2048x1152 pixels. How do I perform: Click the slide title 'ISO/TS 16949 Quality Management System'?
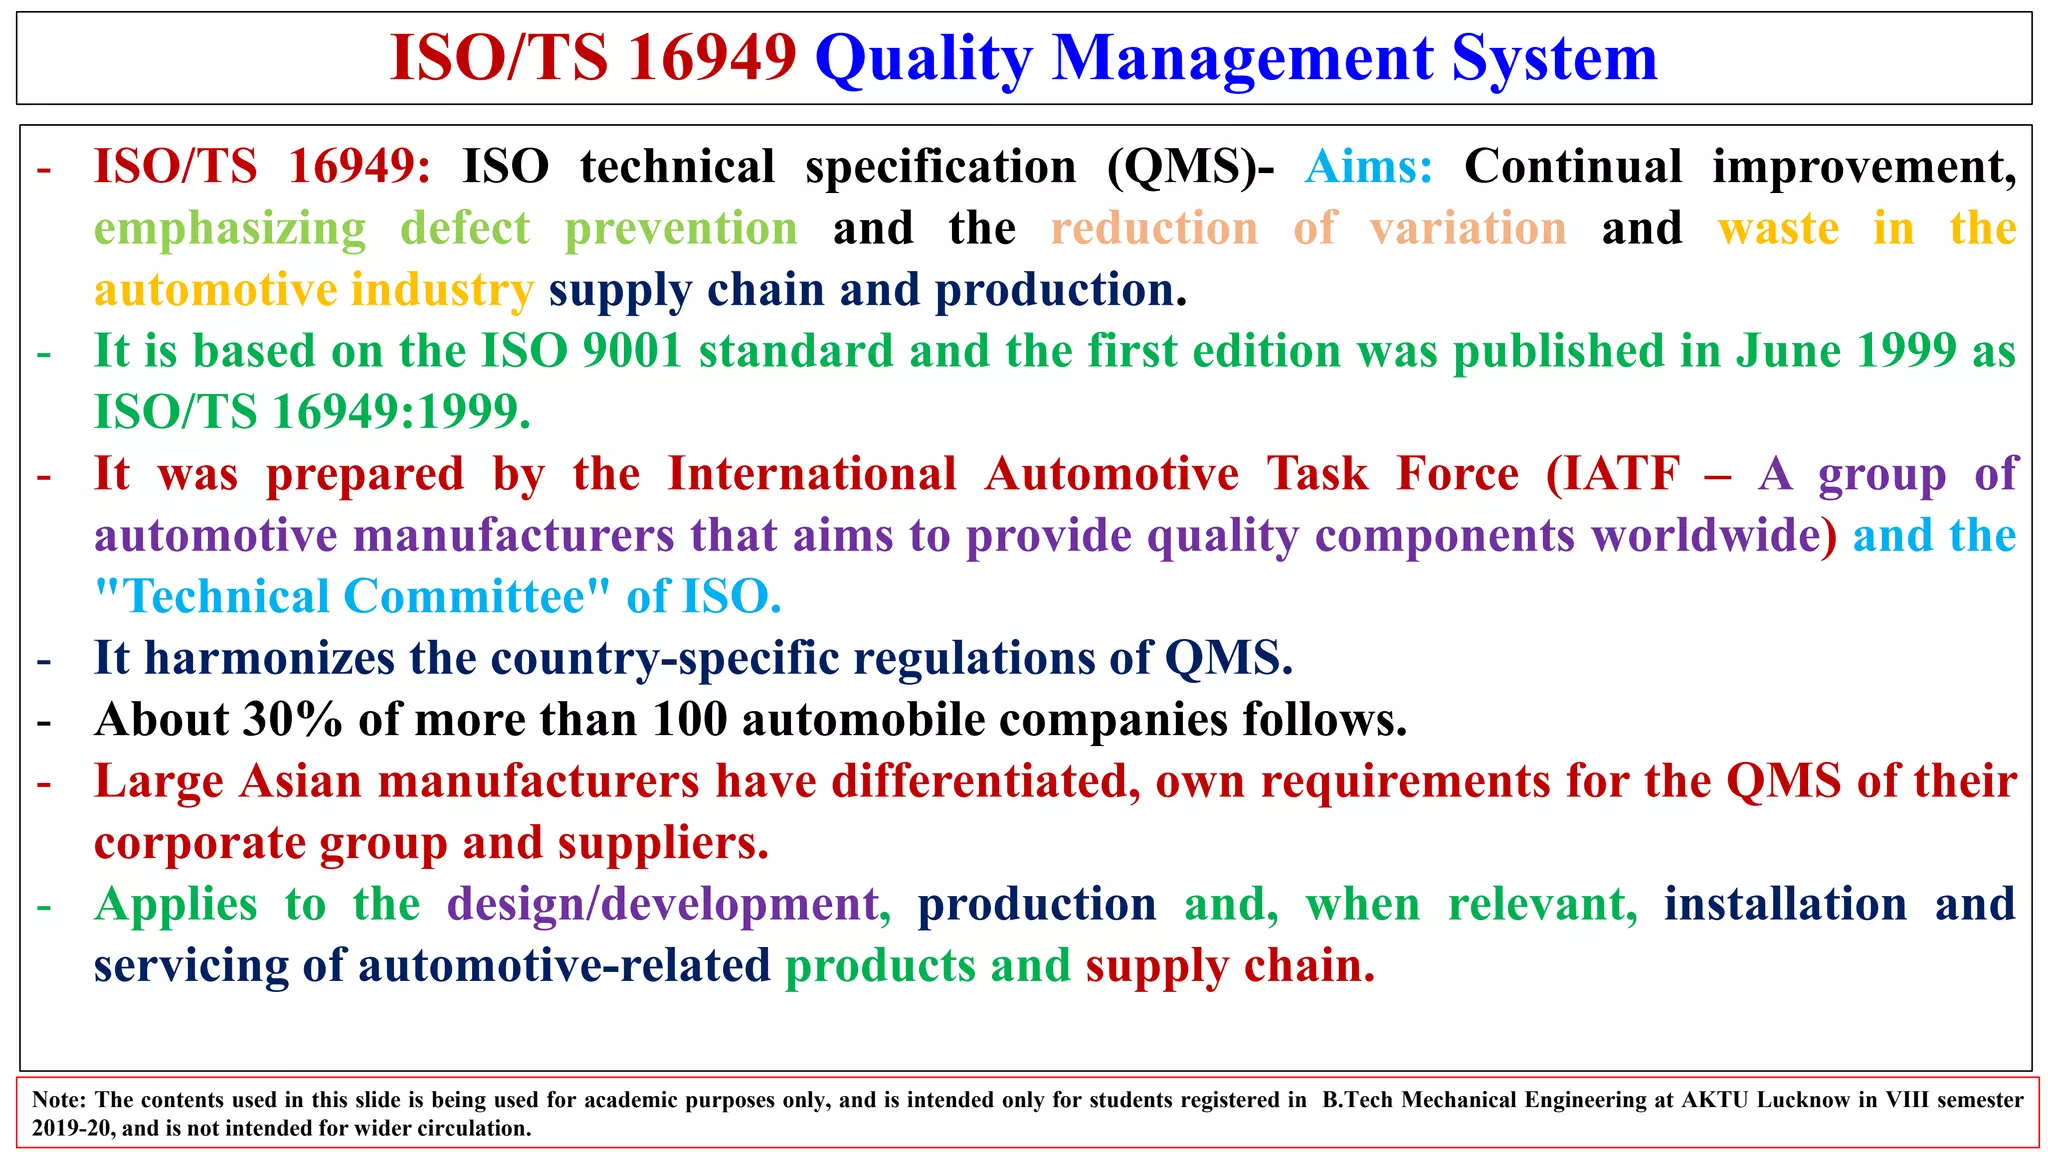click(x=1023, y=58)
